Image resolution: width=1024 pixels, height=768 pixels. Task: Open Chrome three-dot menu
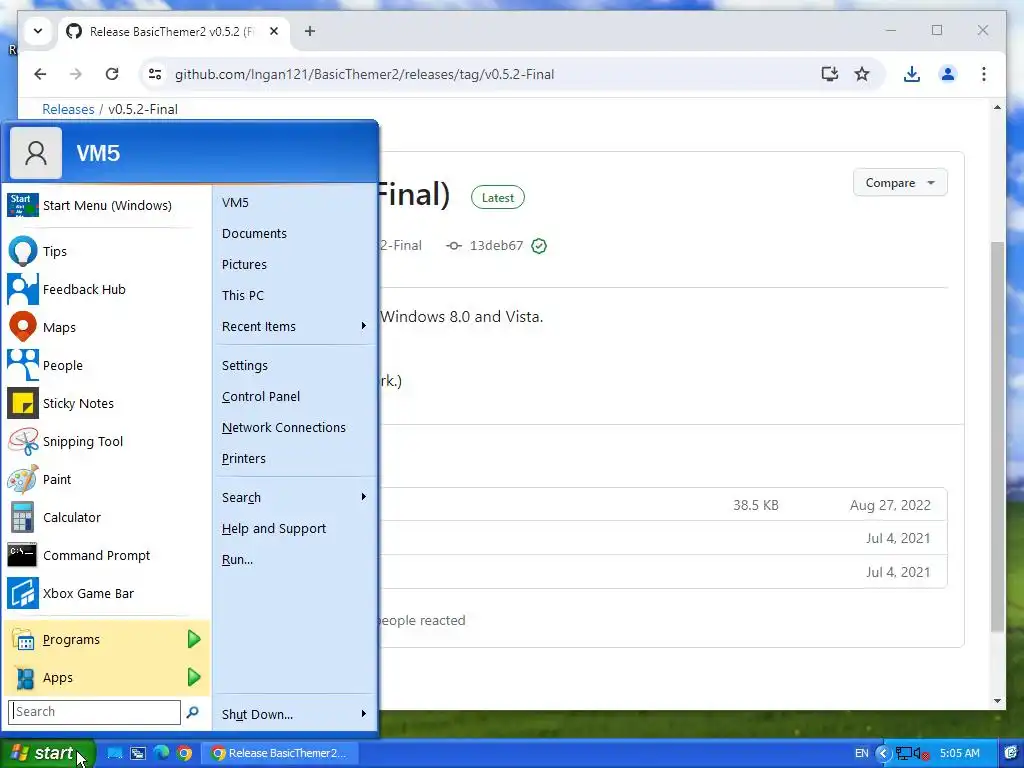[984, 74]
